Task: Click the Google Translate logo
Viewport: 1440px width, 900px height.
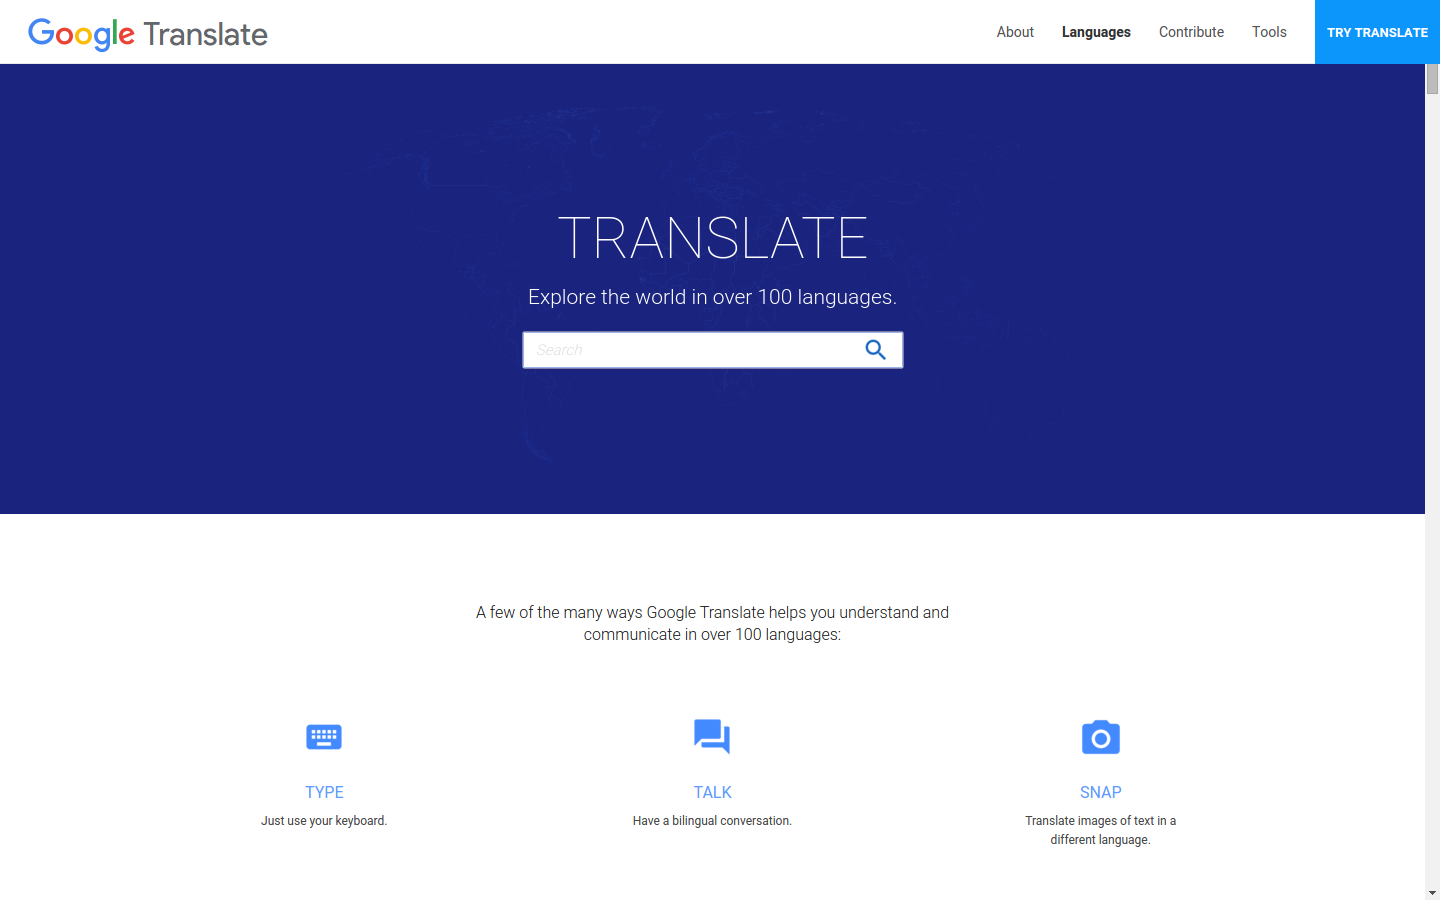Action: [148, 33]
